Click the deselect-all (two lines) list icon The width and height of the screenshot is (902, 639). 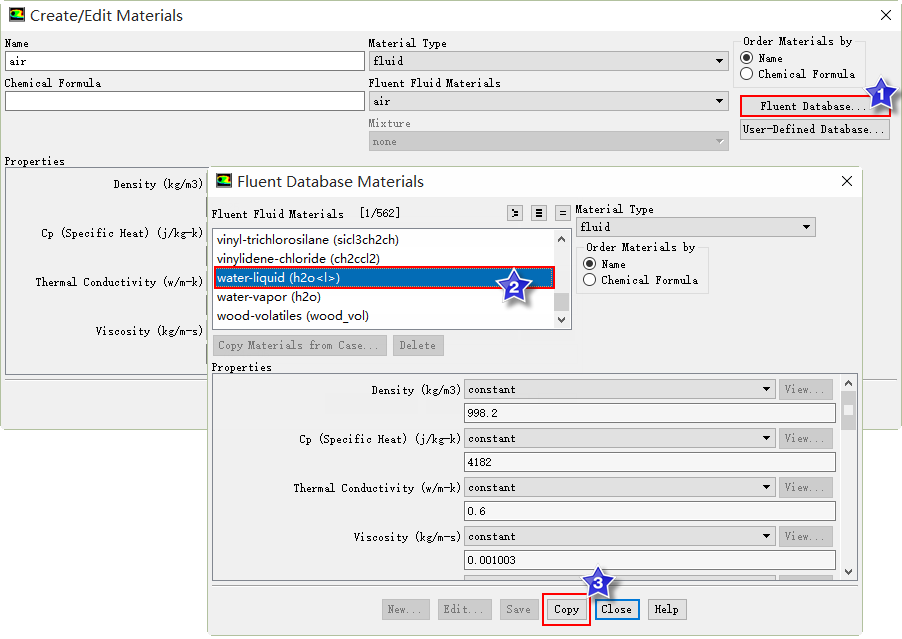click(x=562, y=213)
